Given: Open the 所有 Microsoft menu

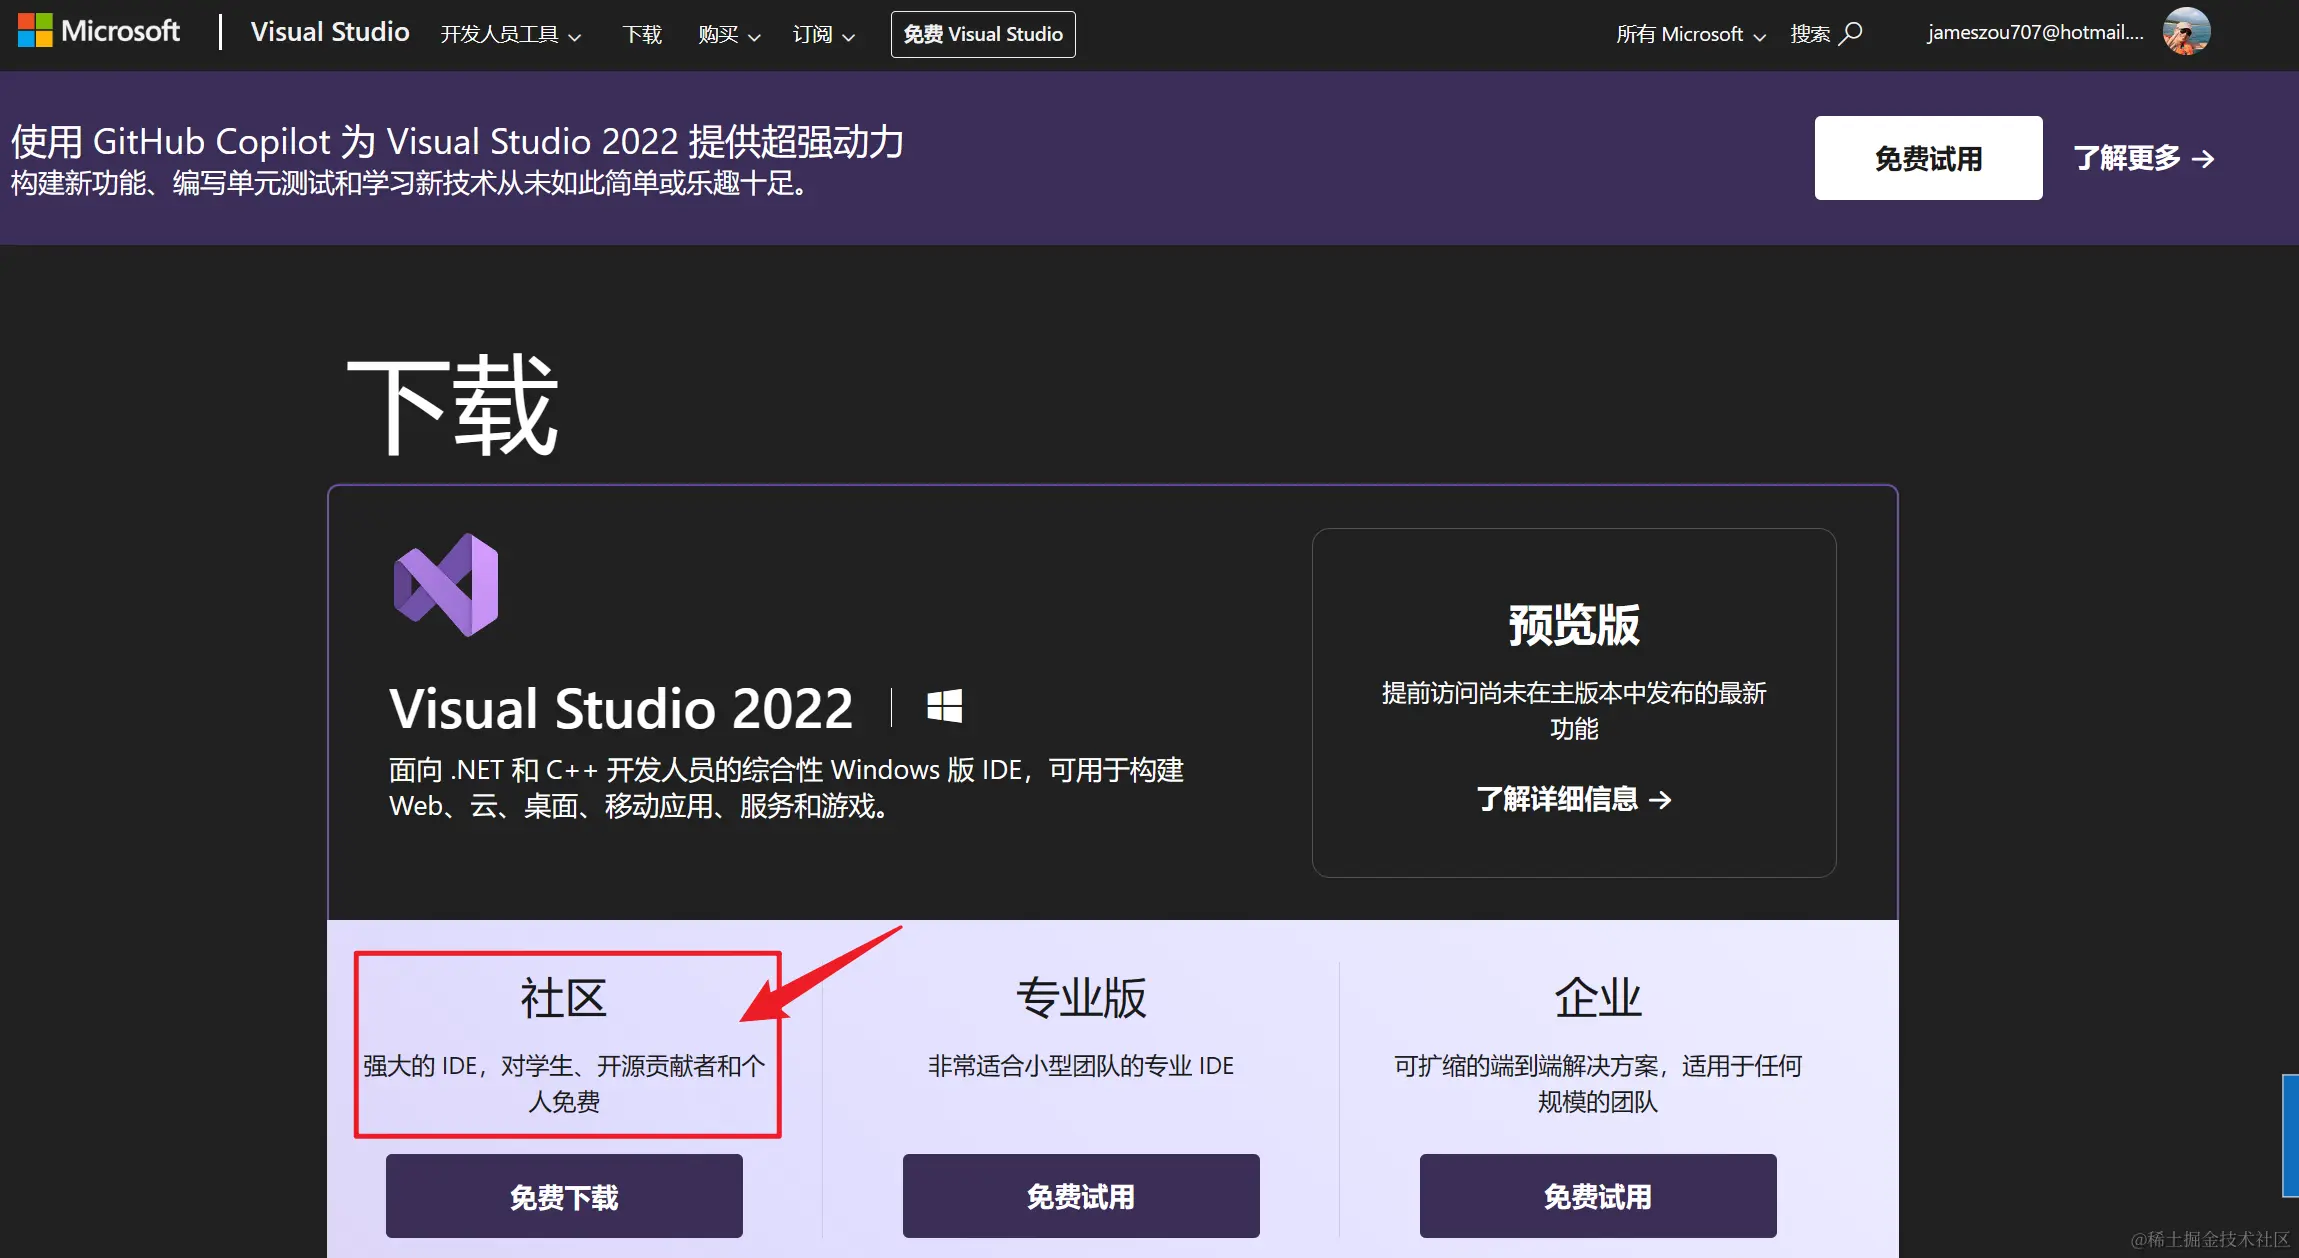Looking at the screenshot, I should [x=1690, y=35].
